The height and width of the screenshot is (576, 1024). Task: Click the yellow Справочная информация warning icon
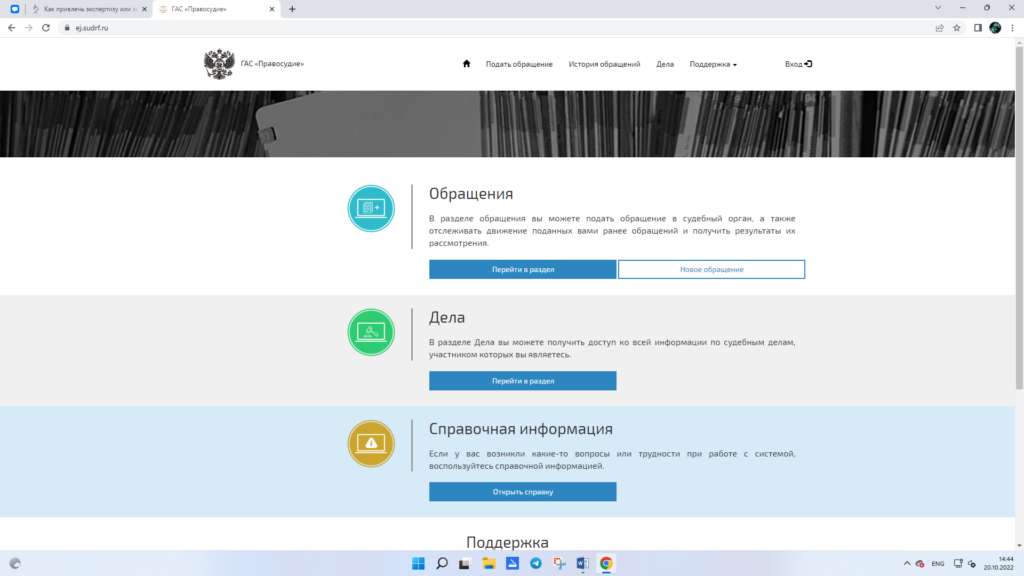pos(371,443)
